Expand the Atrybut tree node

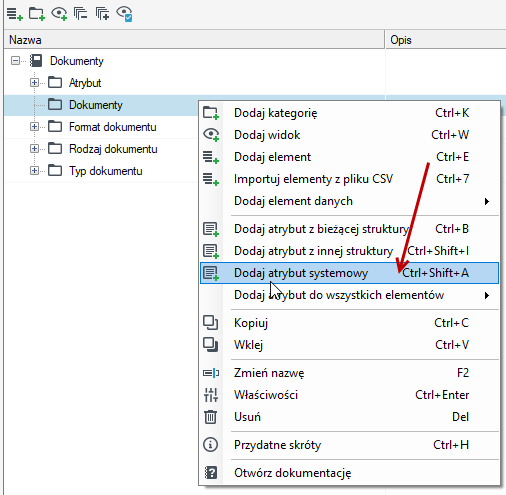pos(34,82)
